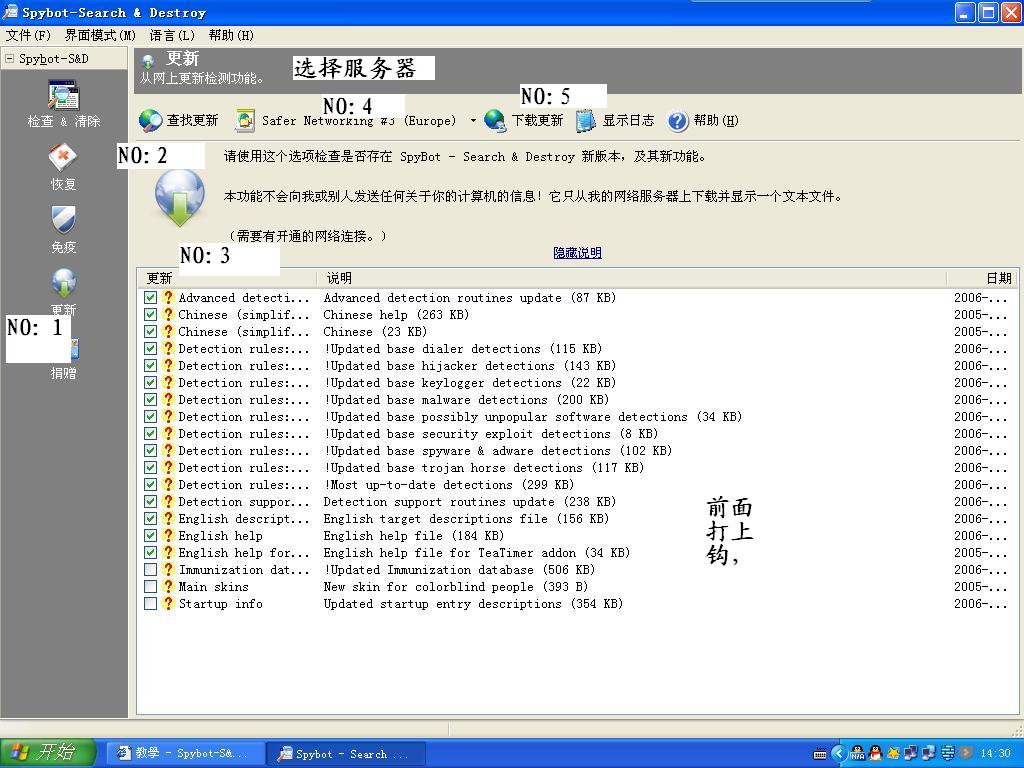The image size is (1024, 768).
Task: Open the 文件(F) menu
Action: click(28, 35)
